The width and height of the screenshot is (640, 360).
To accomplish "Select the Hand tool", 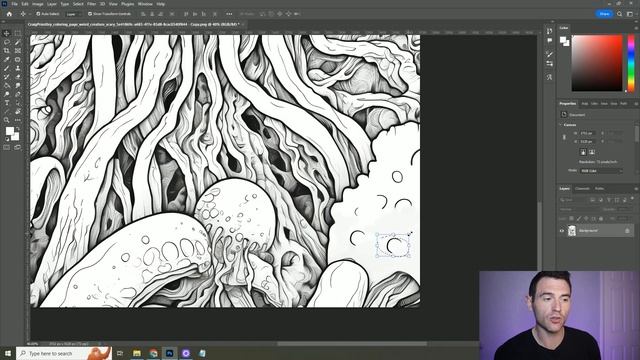I will tap(18, 111).
